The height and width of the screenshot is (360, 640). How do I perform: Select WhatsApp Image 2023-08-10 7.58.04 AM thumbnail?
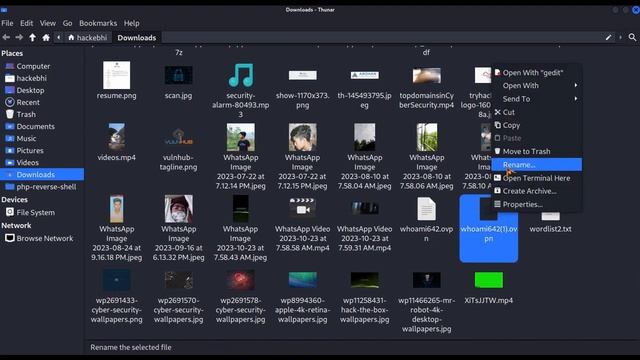[364, 137]
